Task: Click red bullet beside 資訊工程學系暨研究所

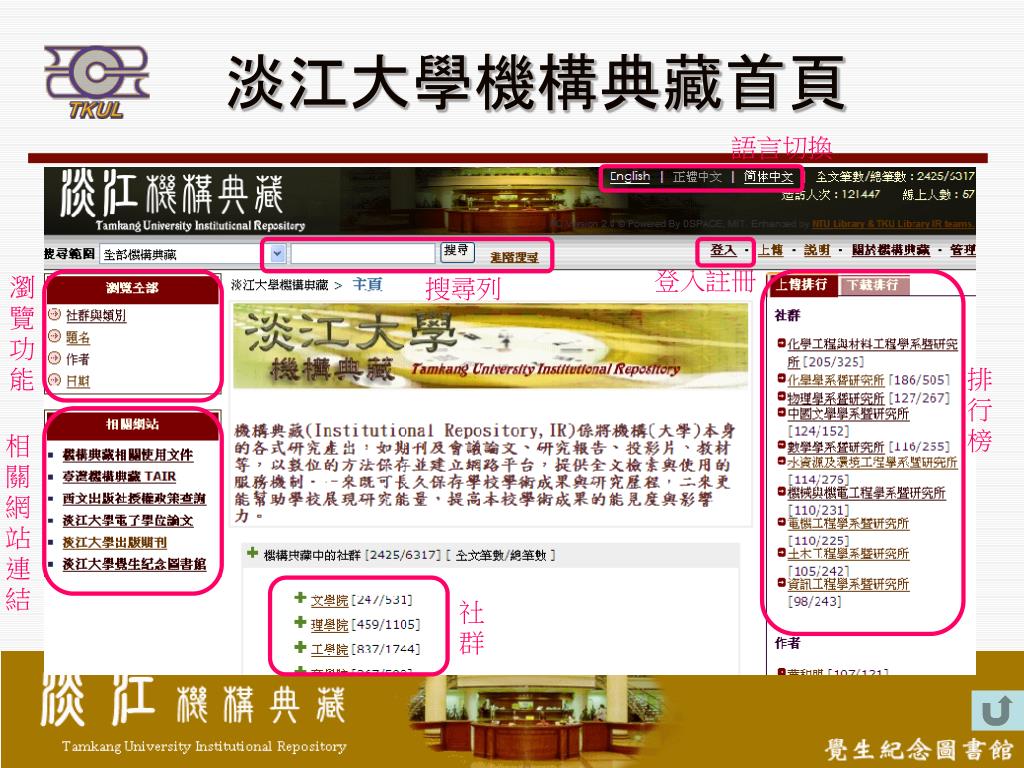Action: [x=781, y=583]
